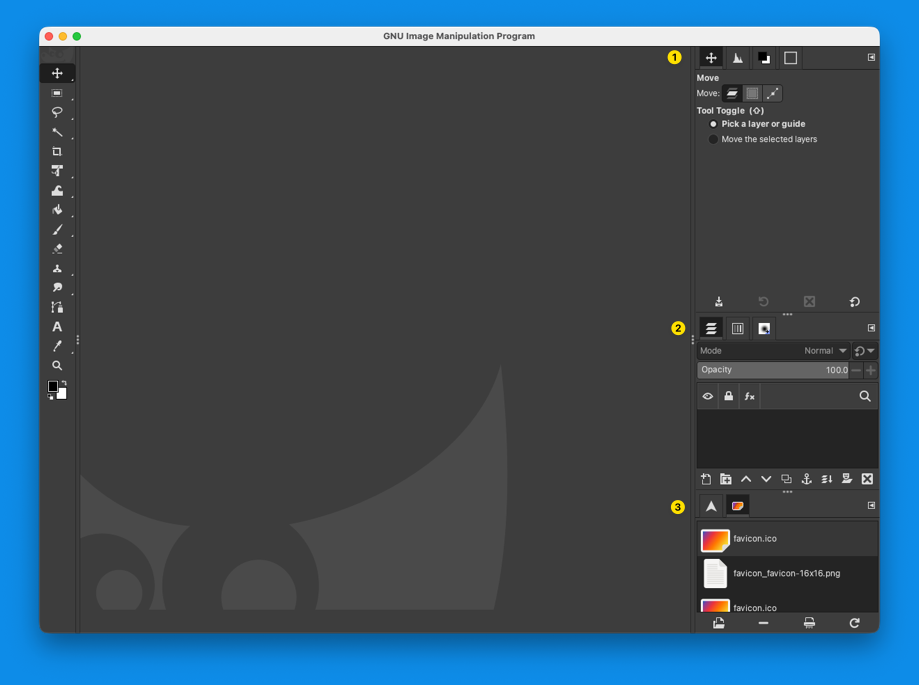The width and height of the screenshot is (919, 685).
Task: Activate the Crop tool
Action: 57,151
